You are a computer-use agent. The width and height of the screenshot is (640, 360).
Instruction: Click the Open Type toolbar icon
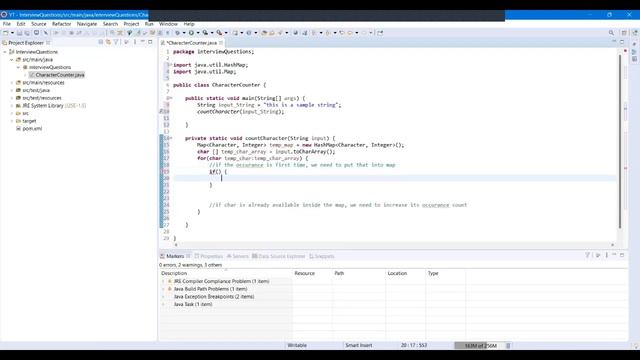(x=264, y=33)
